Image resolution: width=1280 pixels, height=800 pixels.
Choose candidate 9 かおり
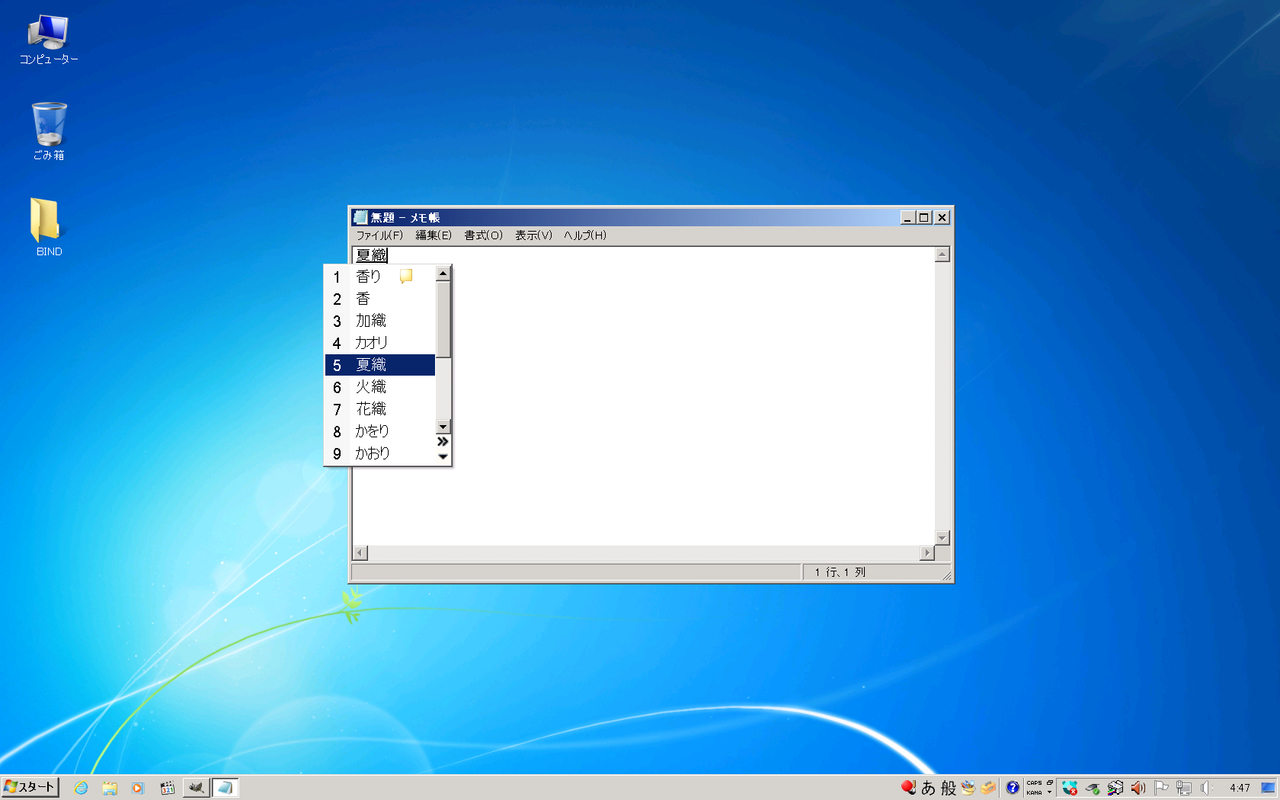(380, 453)
